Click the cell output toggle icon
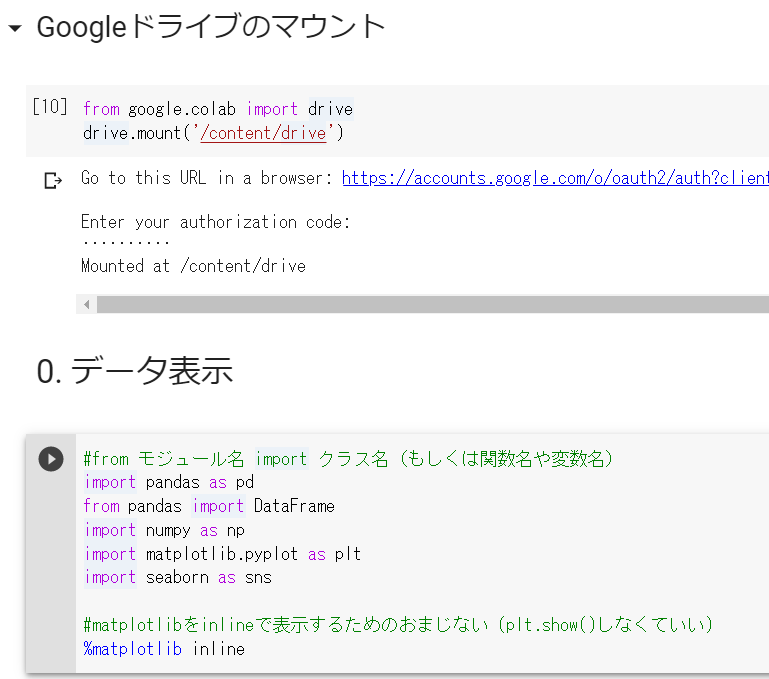This screenshot has width=769, height=679. click(x=53, y=181)
